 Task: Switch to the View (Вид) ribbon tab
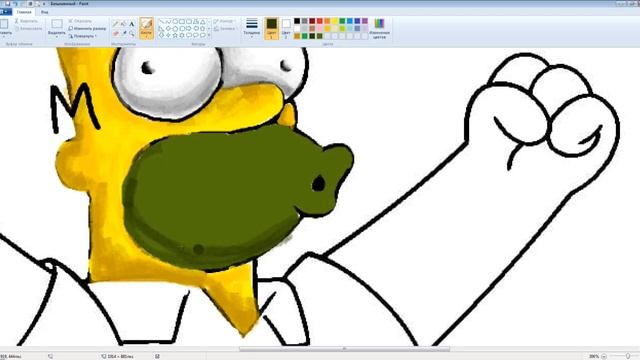click(x=44, y=12)
